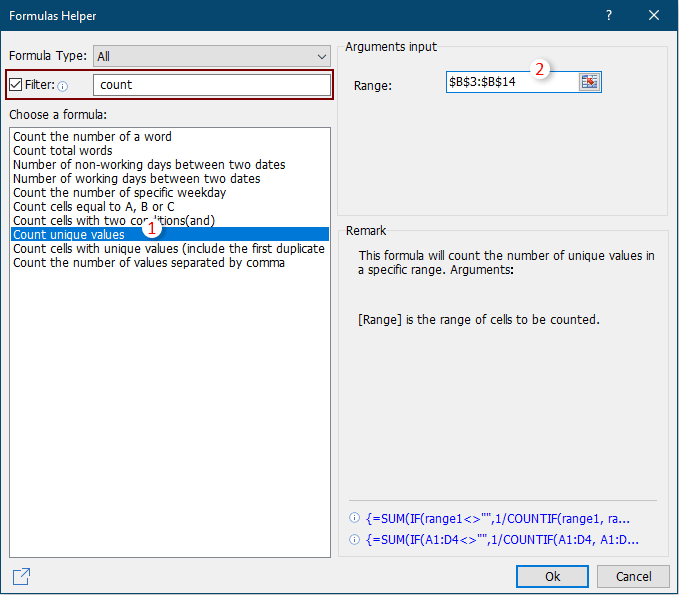Select "Count the number of a word"
Viewport: 679px width, 595px height.
(x=92, y=137)
